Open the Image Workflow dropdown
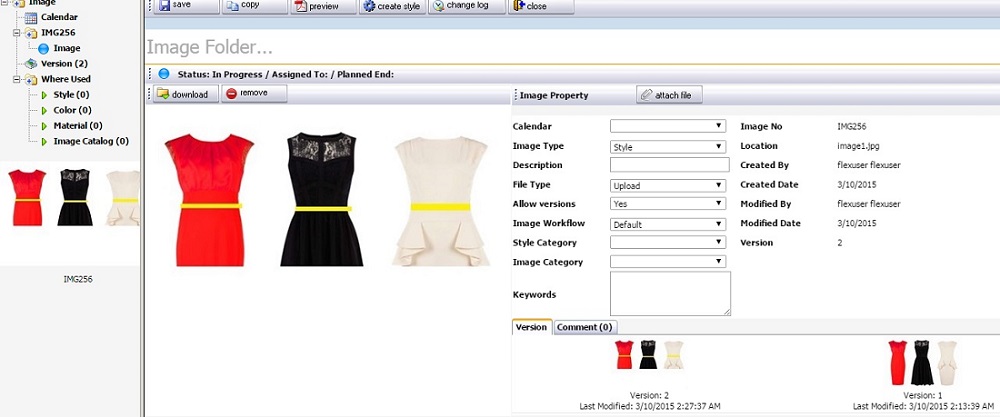The height and width of the screenshot is (417, 1000). click(668, 224)
